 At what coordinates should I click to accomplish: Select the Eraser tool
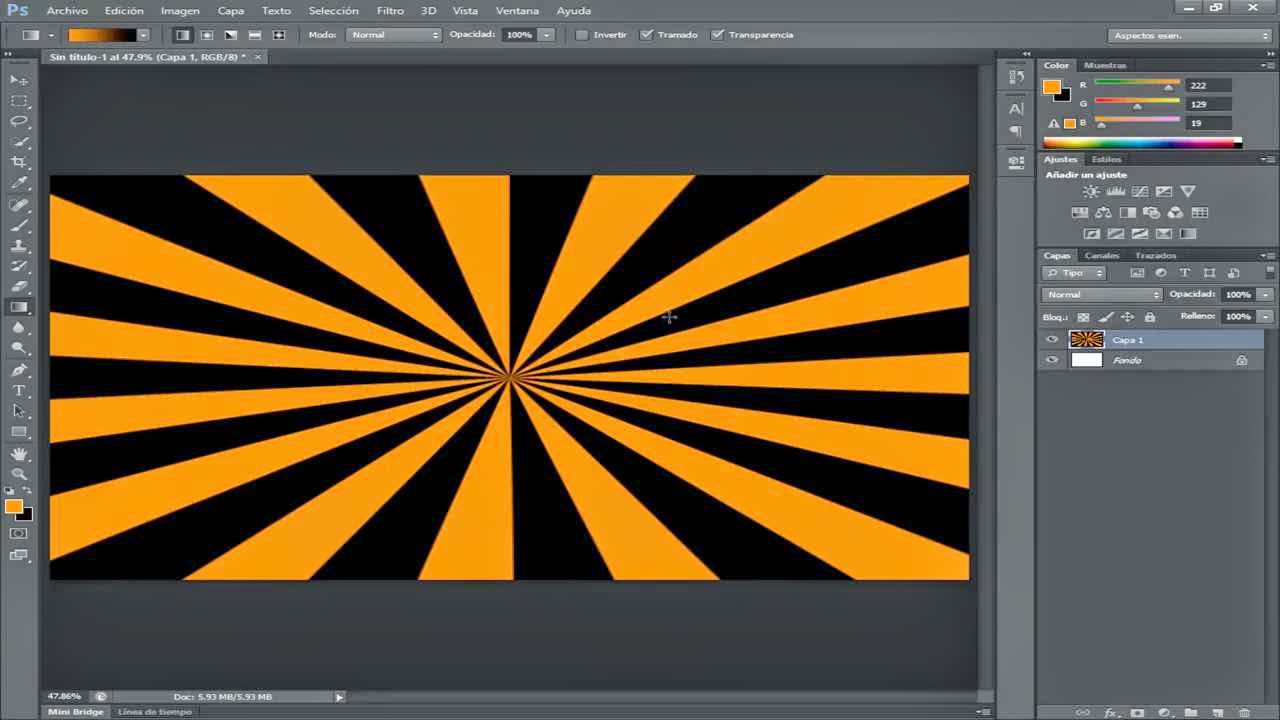click(x=19, y=287)
